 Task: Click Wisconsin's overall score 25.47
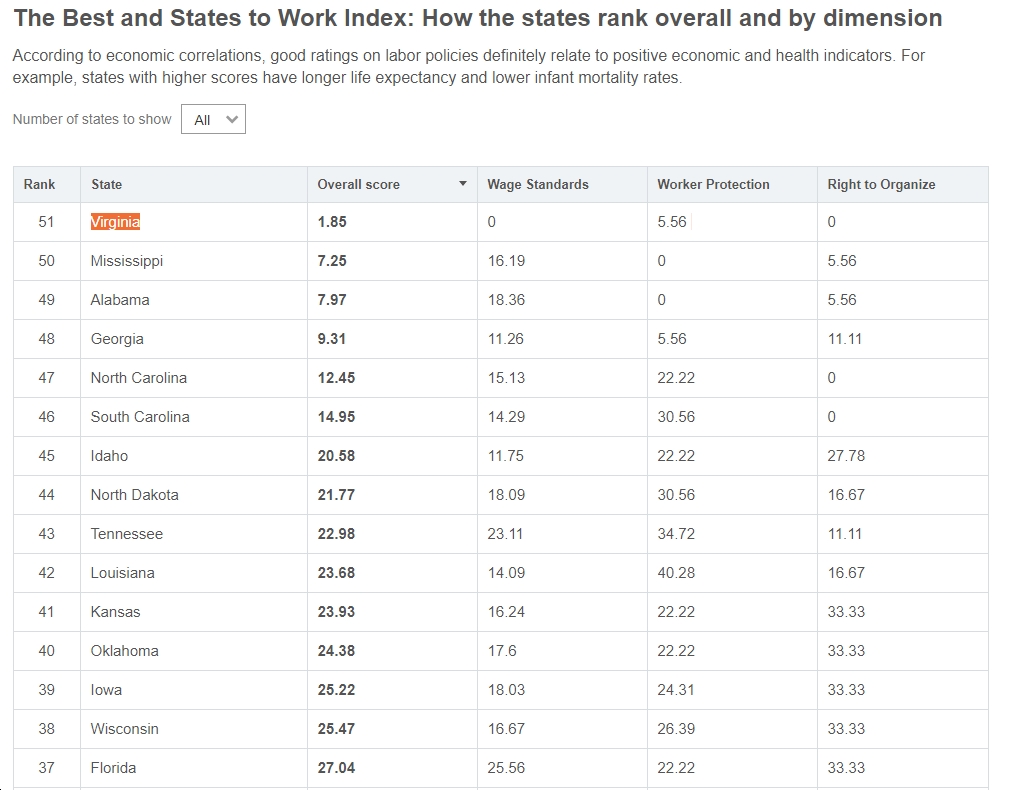point(336,729)
